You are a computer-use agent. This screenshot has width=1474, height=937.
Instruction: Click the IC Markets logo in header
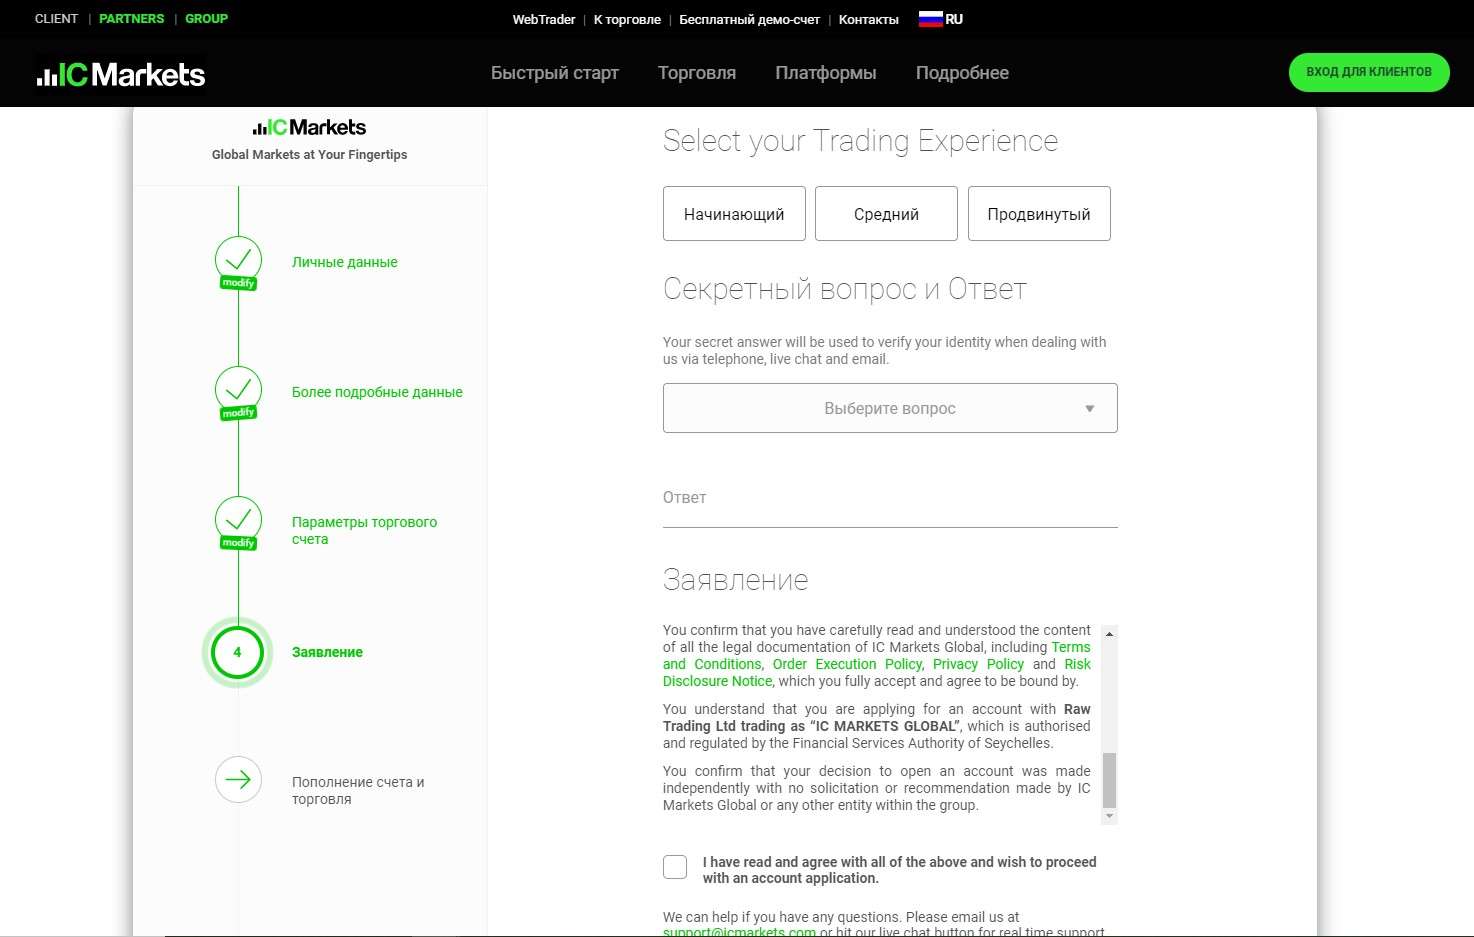pyautogui.click(x=121, y=74)
